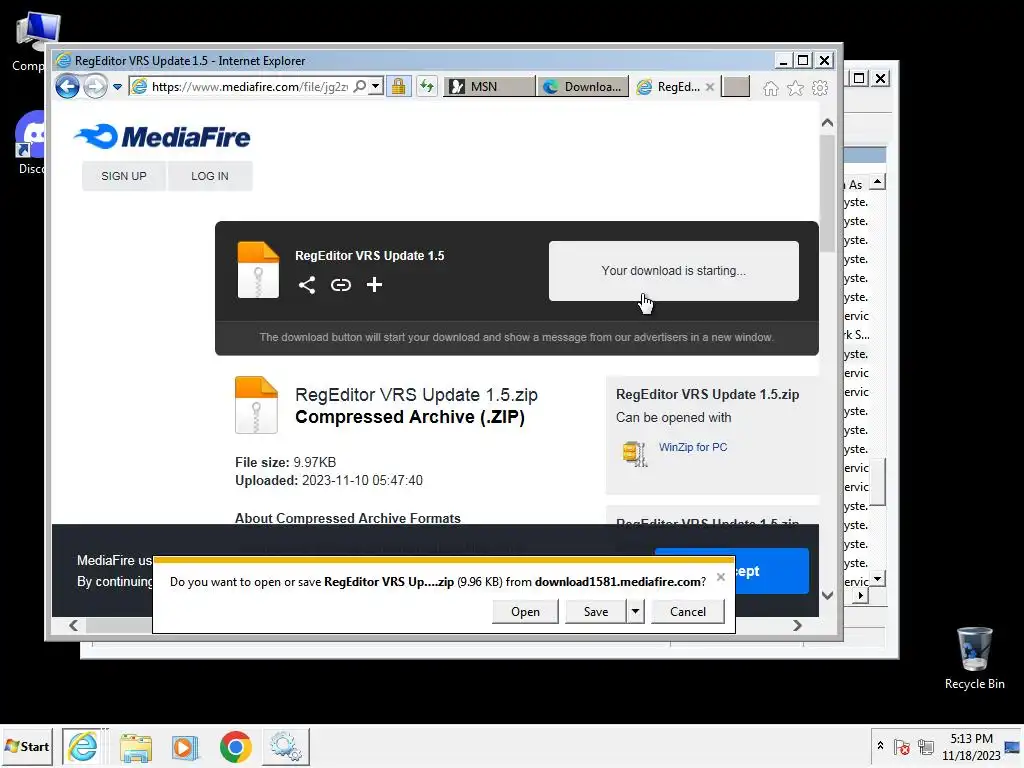The height and width of the screenshot is (768, 1024).
Task: Click the horizontal scroll left arrow
Action: pos(74,626)
